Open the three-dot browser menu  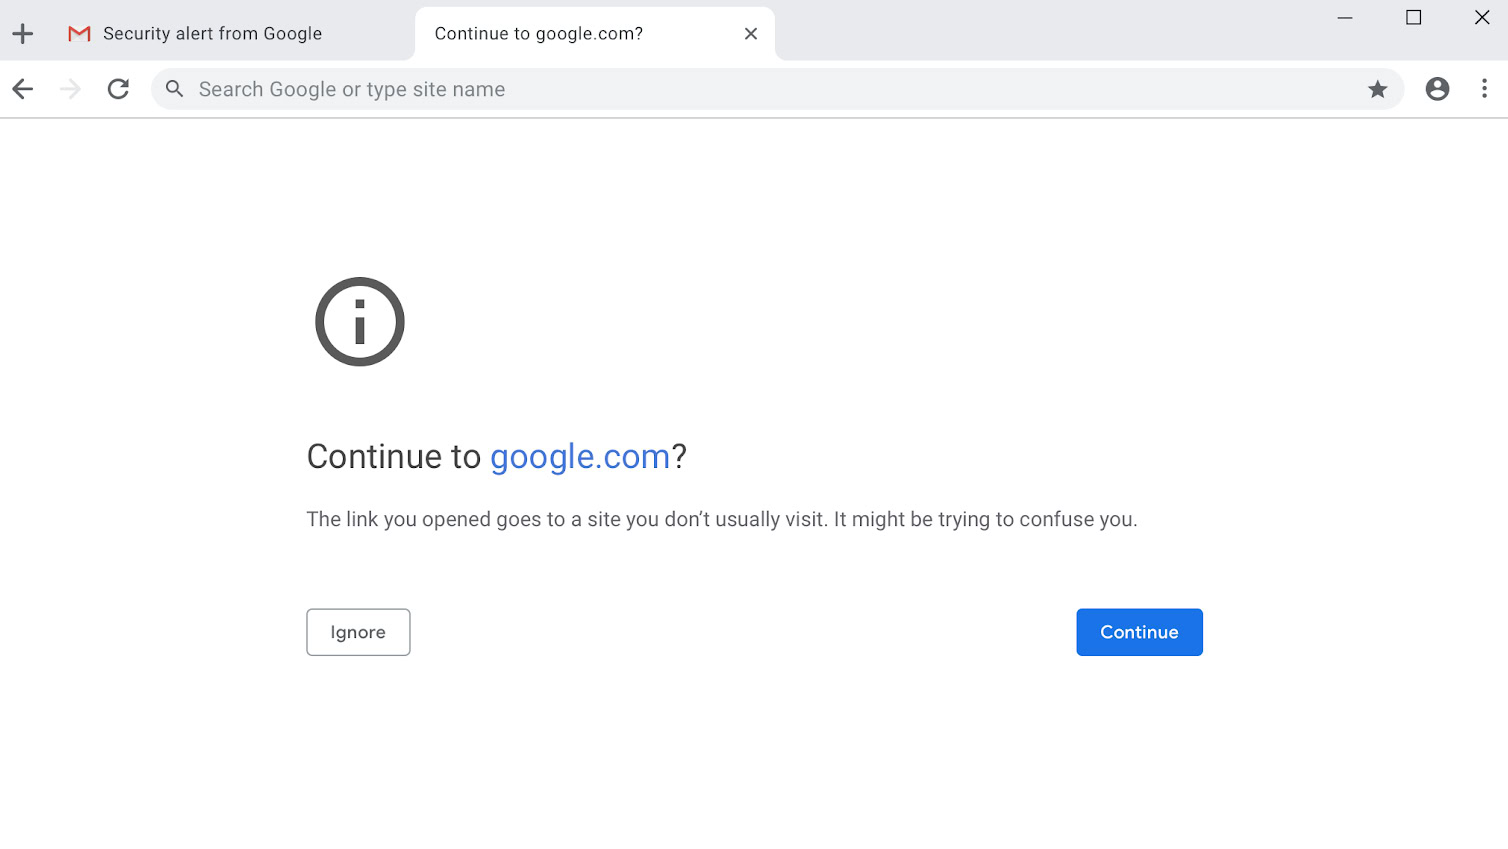coord(1484,89)
